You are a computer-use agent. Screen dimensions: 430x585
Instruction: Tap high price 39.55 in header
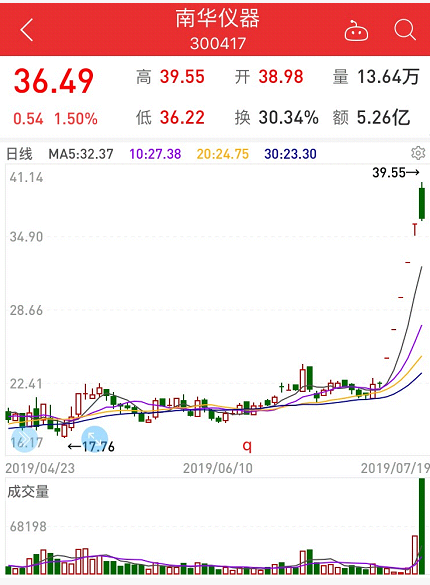click(182, 77)
